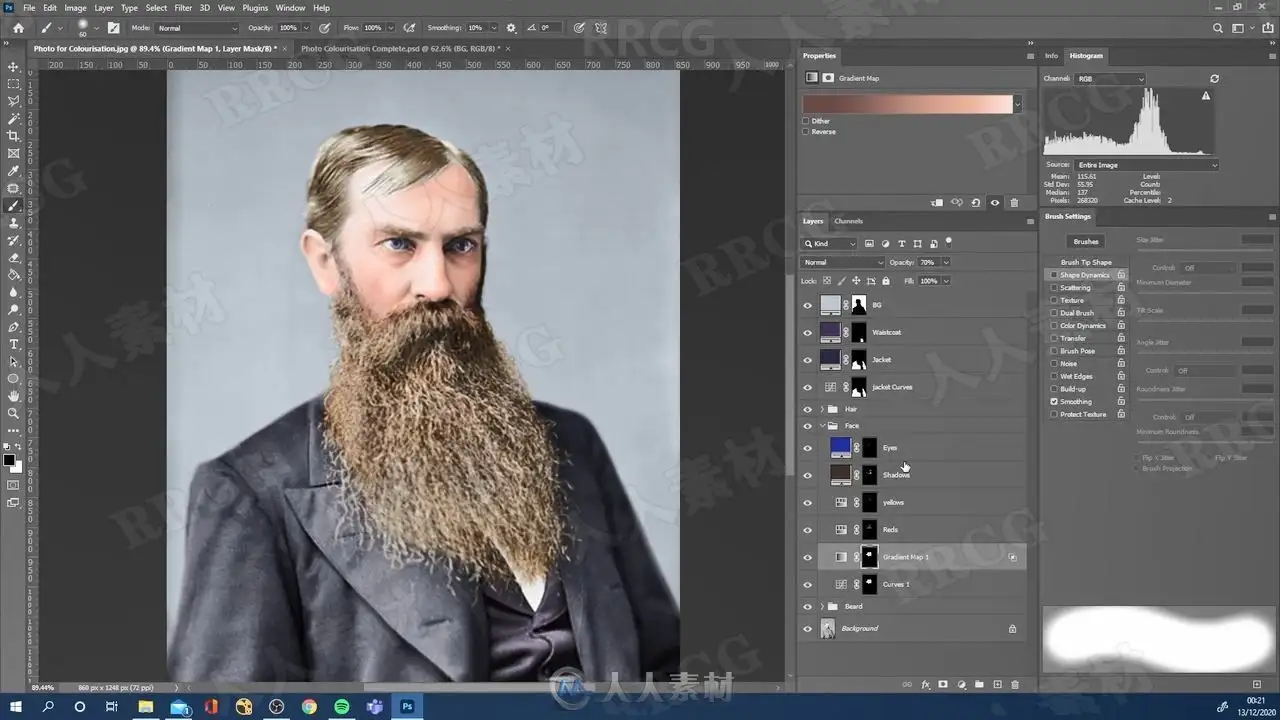
Task: Select the Clone Stamp tool
Action: pos(14,223)
